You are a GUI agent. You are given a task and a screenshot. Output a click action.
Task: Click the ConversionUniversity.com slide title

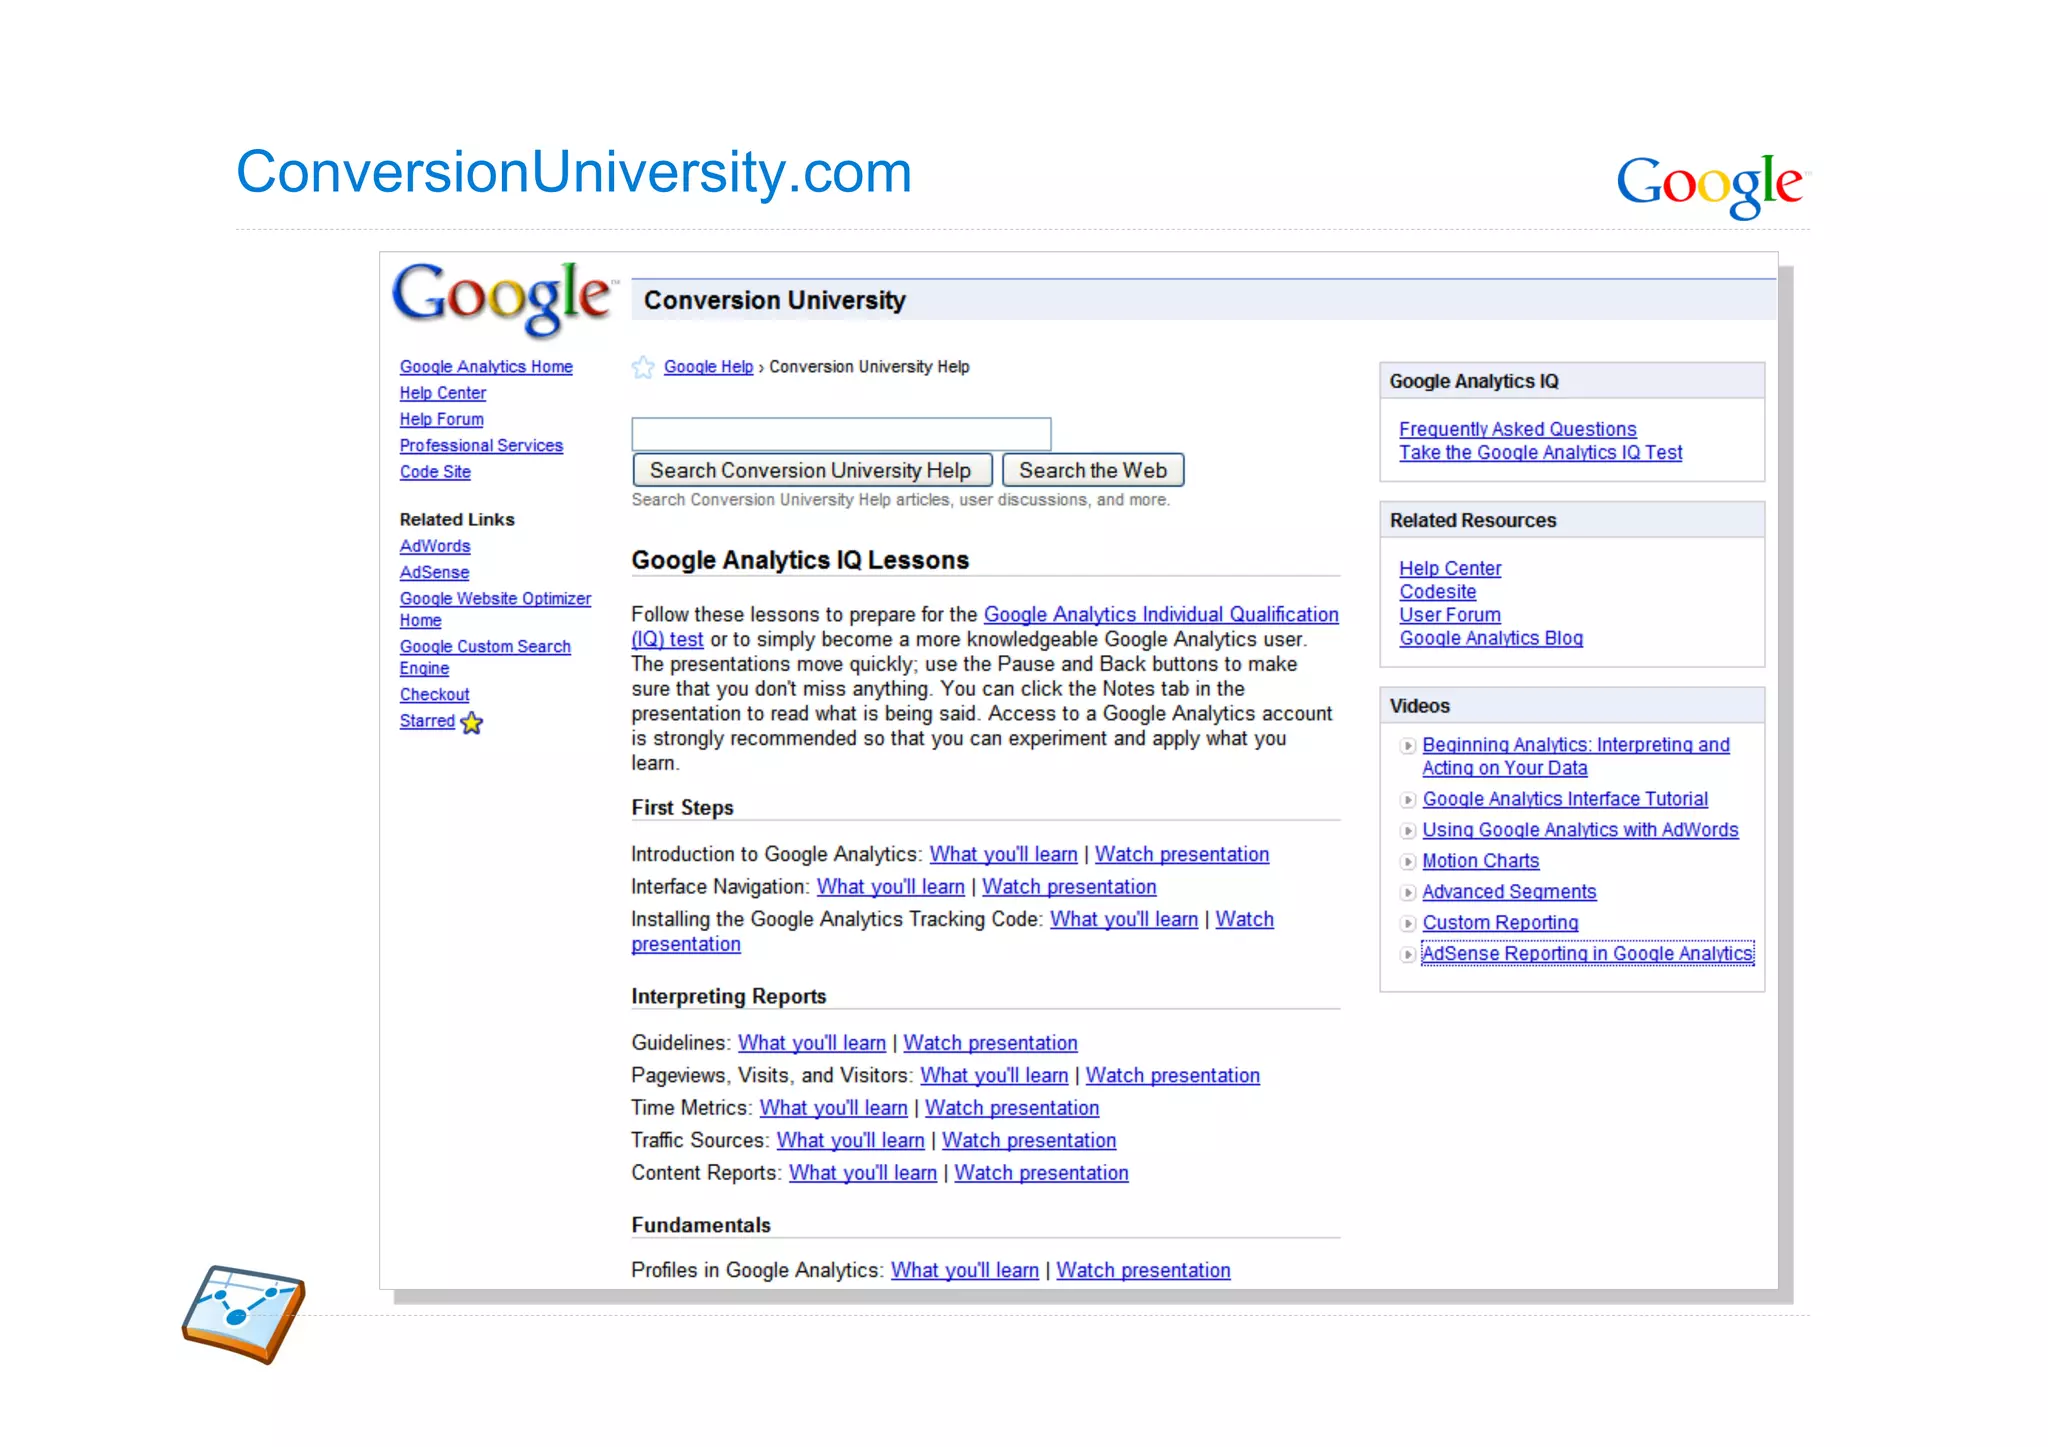(574, 172)
